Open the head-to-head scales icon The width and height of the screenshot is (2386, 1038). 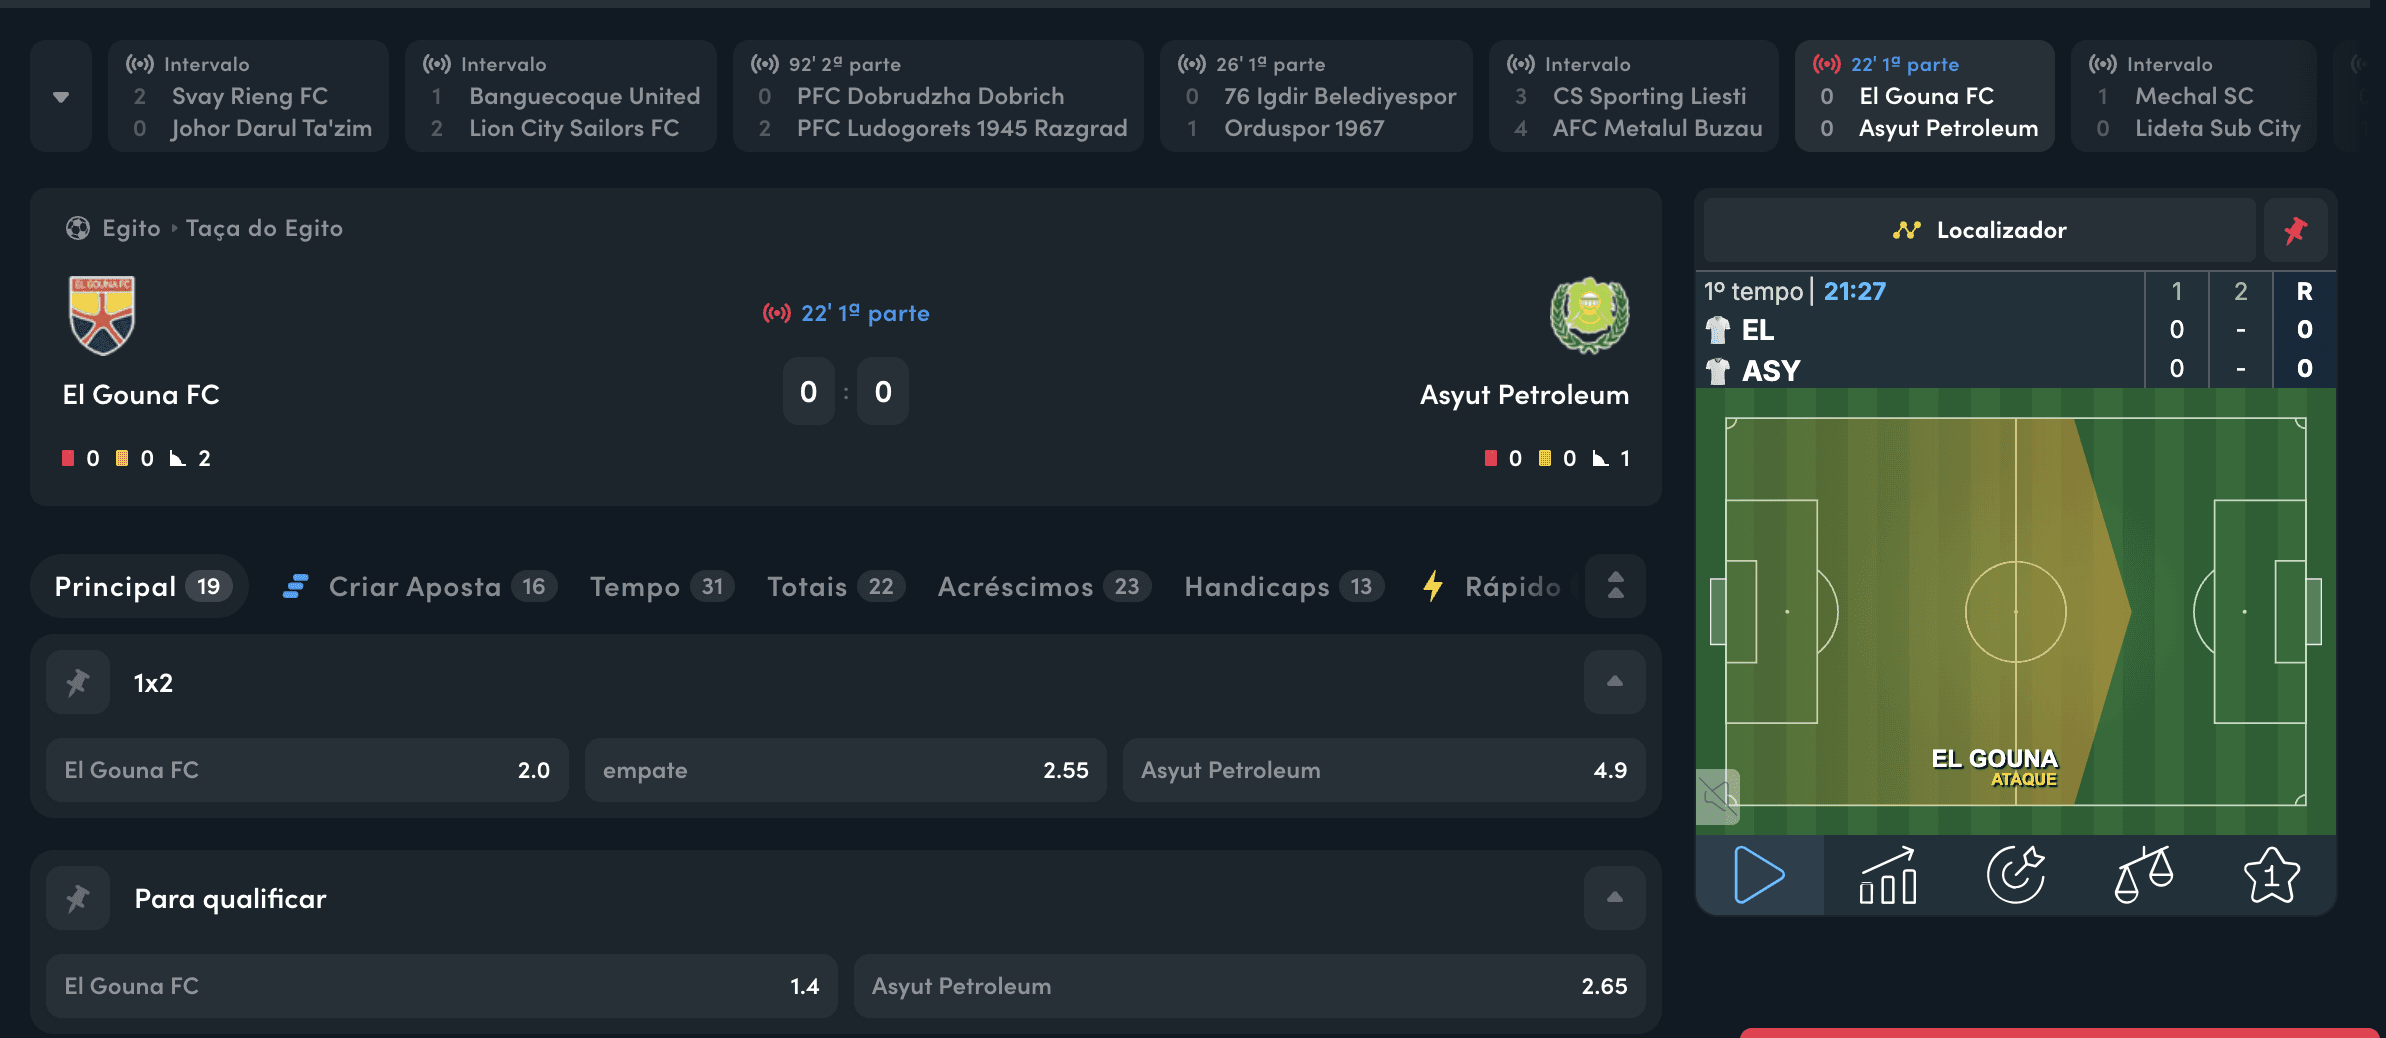tap(2143, 875)
